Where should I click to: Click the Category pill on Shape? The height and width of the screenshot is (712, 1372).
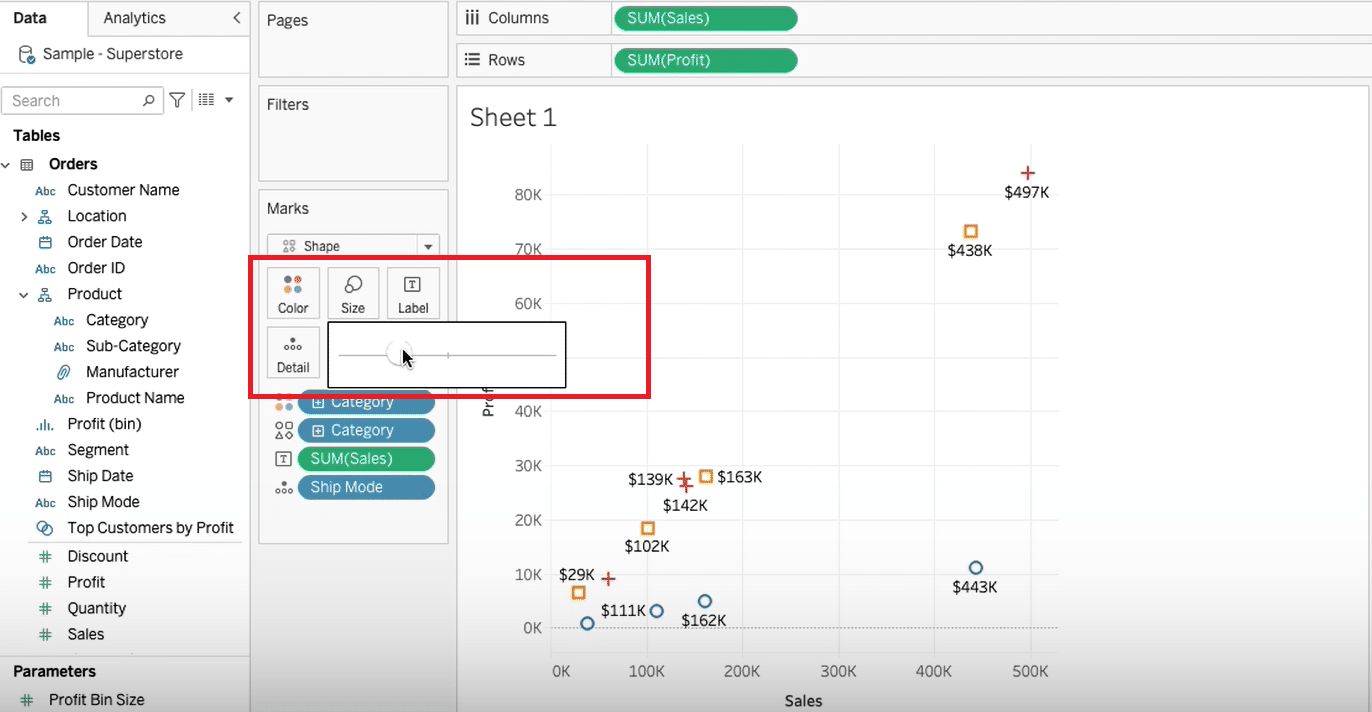[366, 430]
